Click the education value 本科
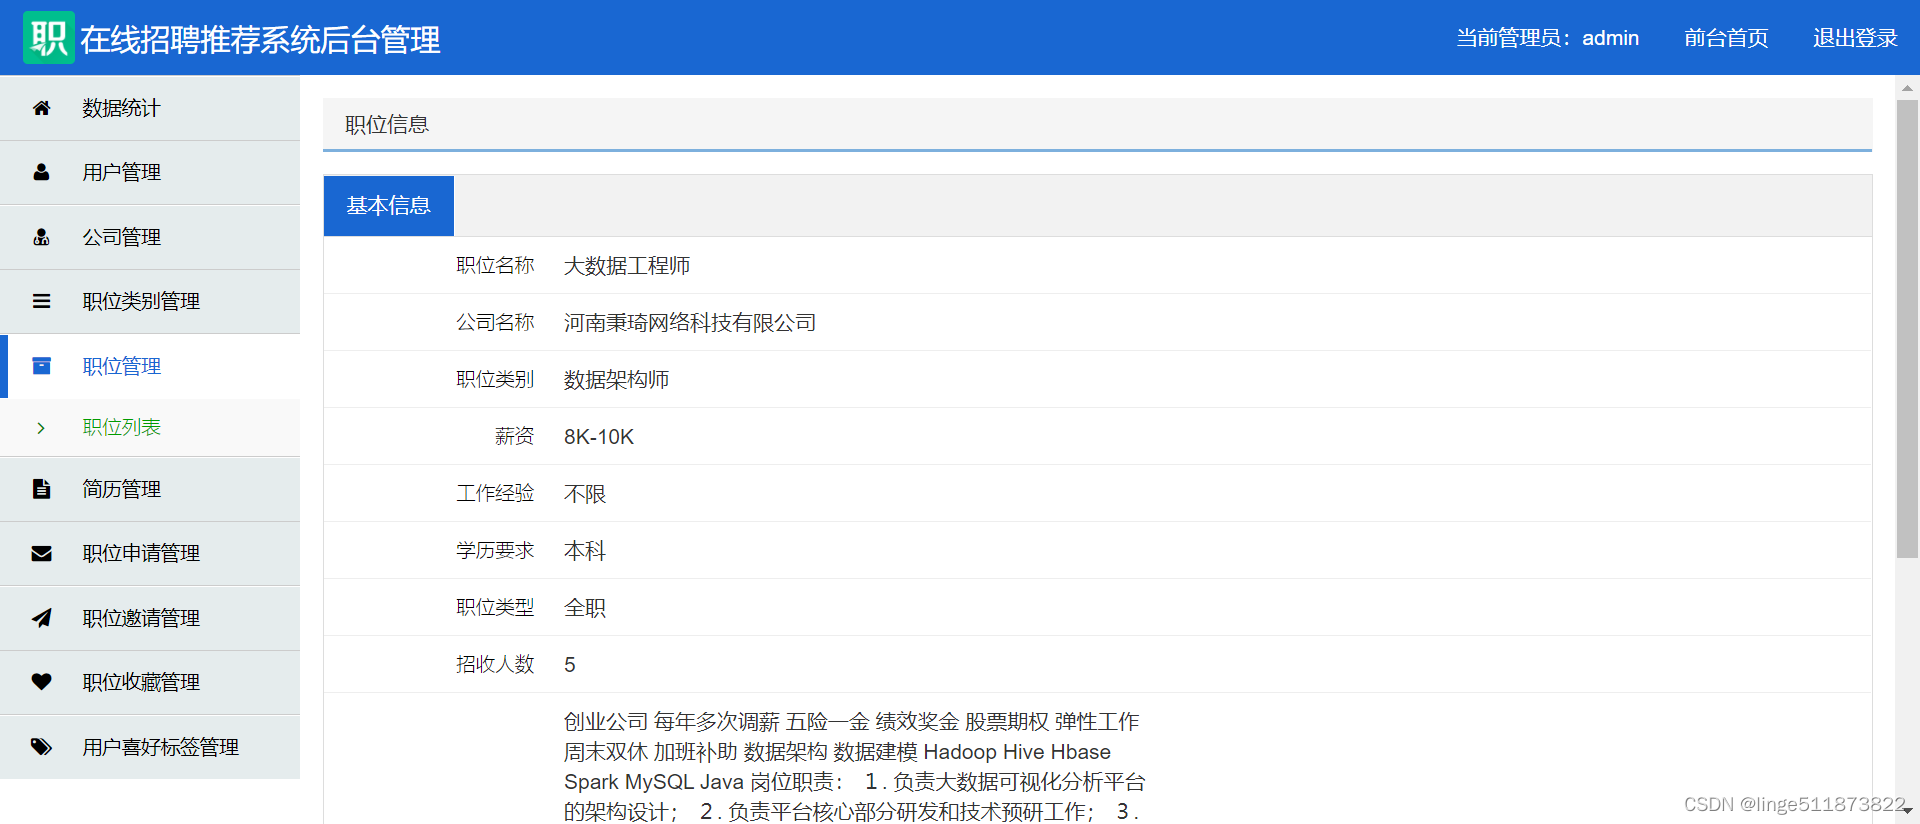The width and height of the screenshot is (1920, 824). pyautogui.click(x=585, y=551)
